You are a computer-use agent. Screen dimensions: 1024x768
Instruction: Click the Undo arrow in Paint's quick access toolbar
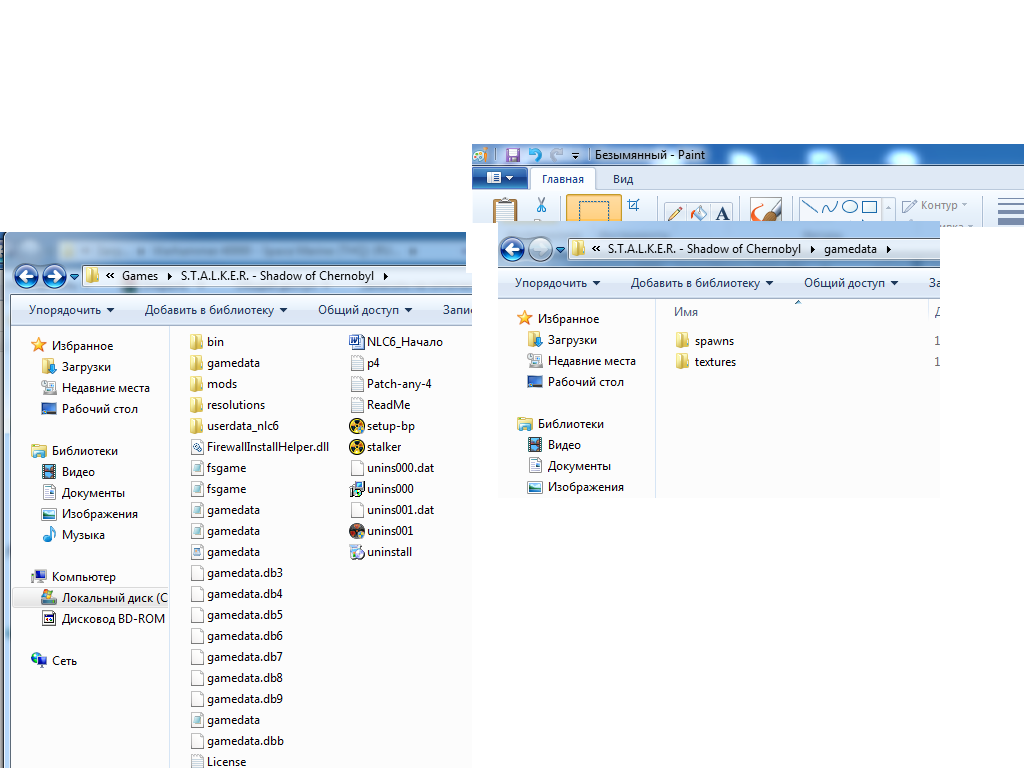(535, 155)
